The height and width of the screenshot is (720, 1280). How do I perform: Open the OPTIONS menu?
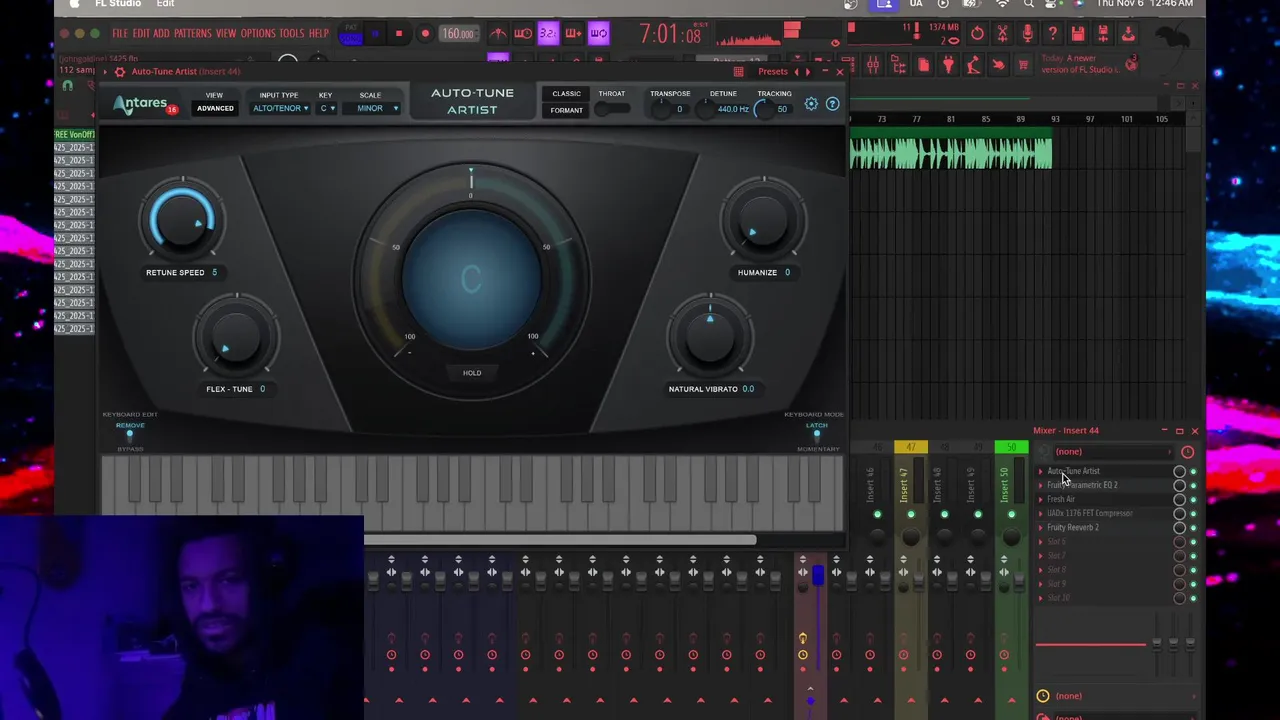pyautogui.click(x=258, y=33)
